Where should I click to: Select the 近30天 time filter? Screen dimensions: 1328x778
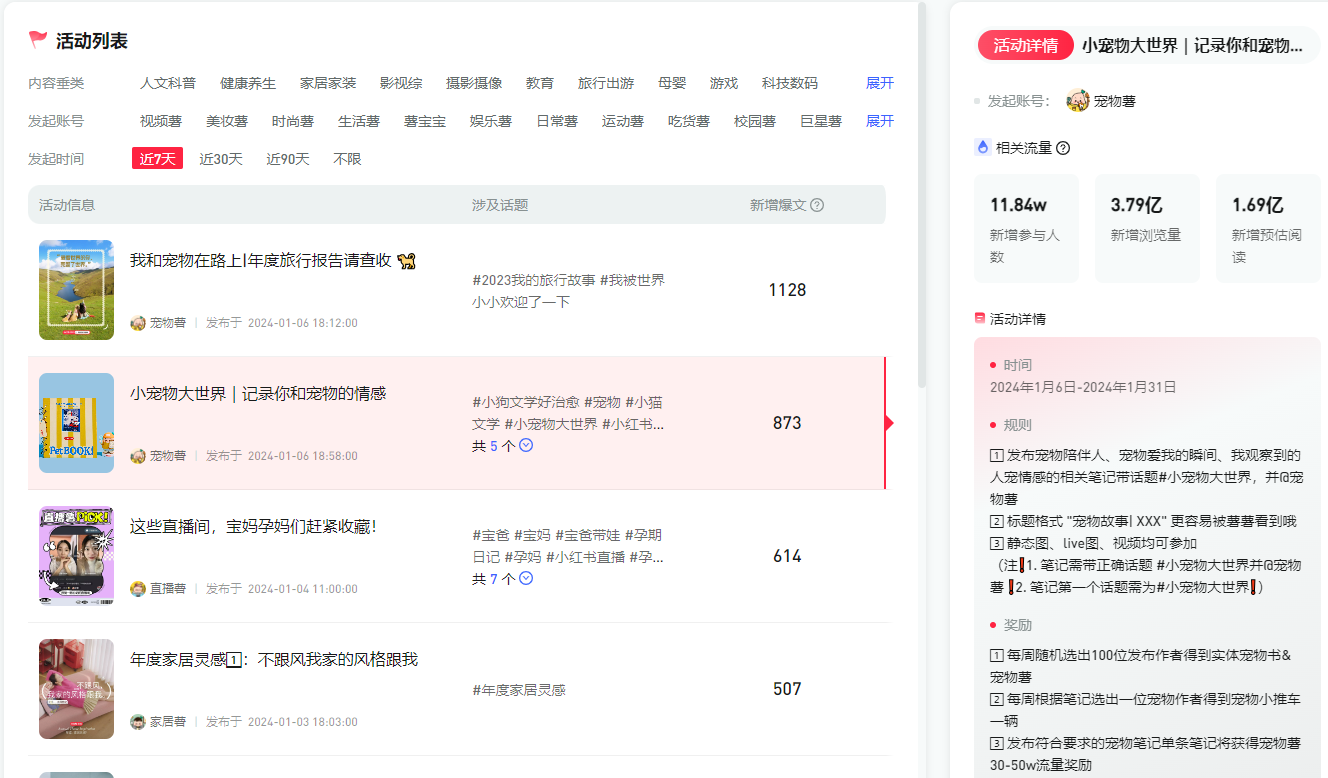[x=221, y=159]
